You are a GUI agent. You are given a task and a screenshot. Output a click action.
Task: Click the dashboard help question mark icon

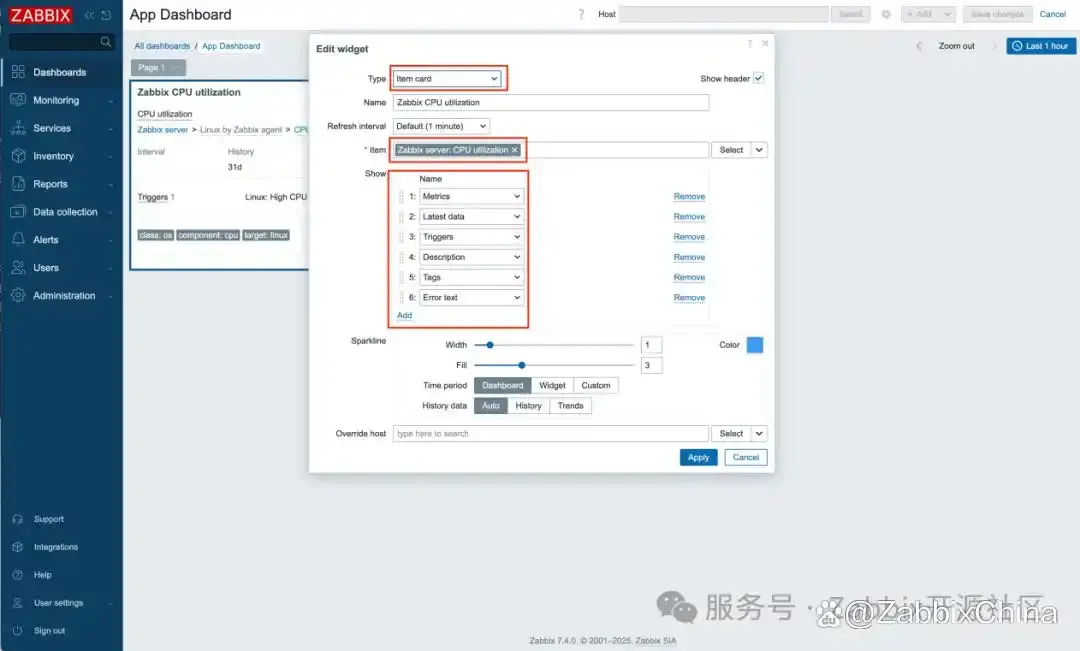tap(581, 14)
